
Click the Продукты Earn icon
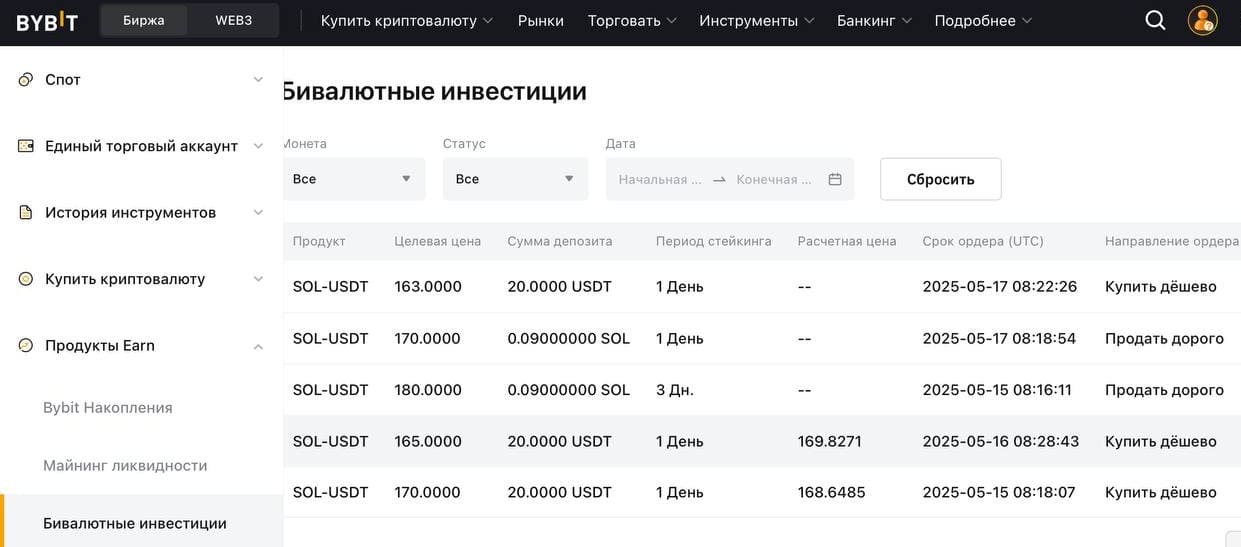26,345
